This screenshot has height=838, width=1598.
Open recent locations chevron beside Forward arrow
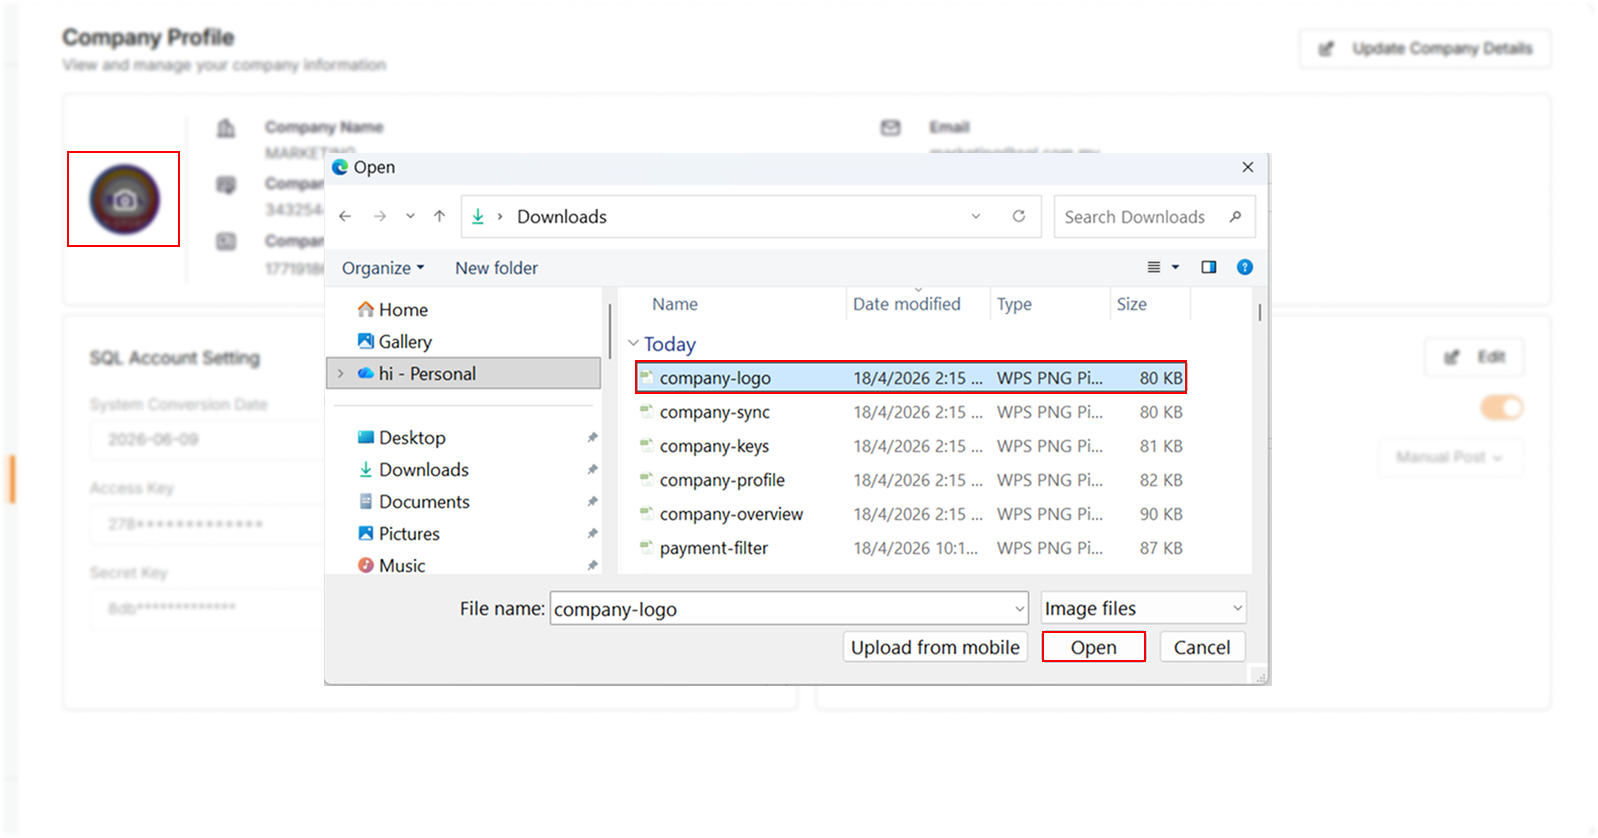click(x=410, y=216)
